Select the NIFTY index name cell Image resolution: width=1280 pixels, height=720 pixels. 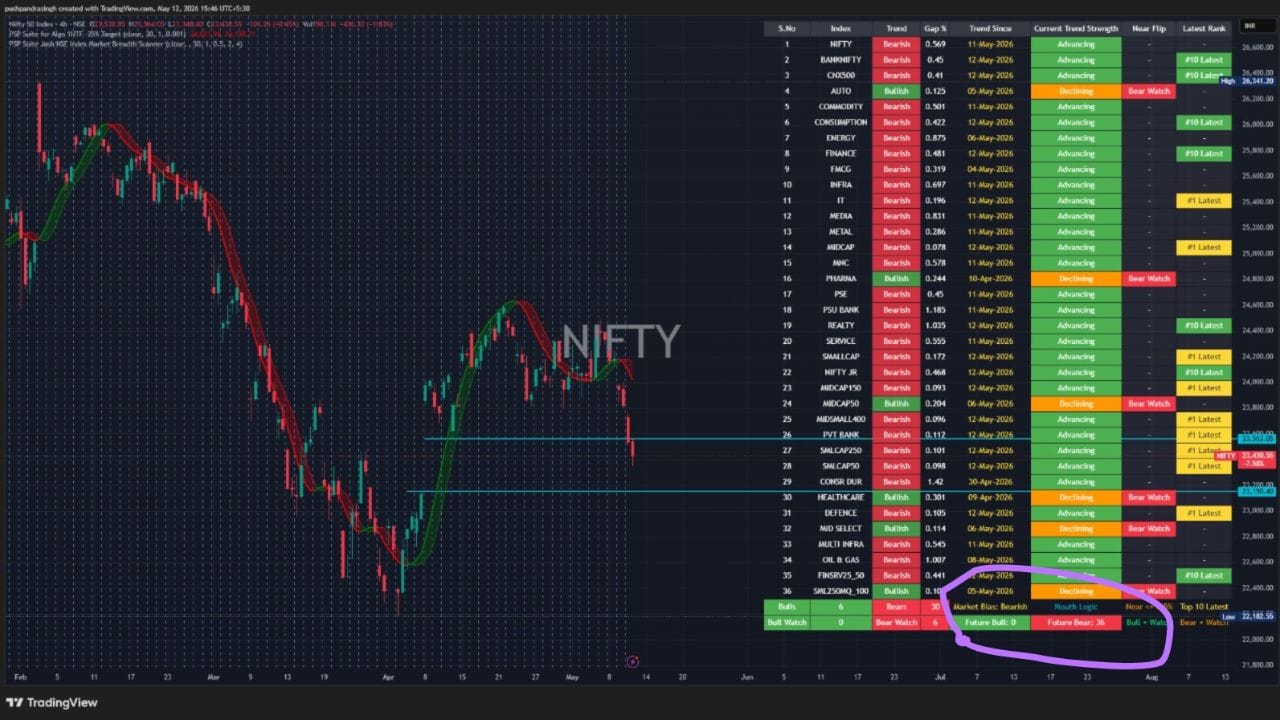[x=840, y=44]
